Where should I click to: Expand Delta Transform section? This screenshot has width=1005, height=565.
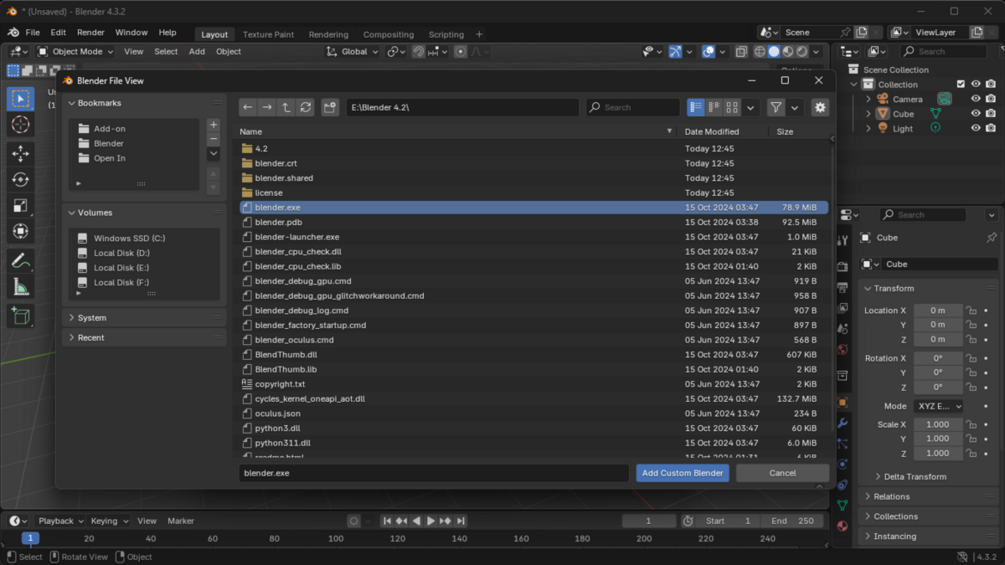pos(915,477)
